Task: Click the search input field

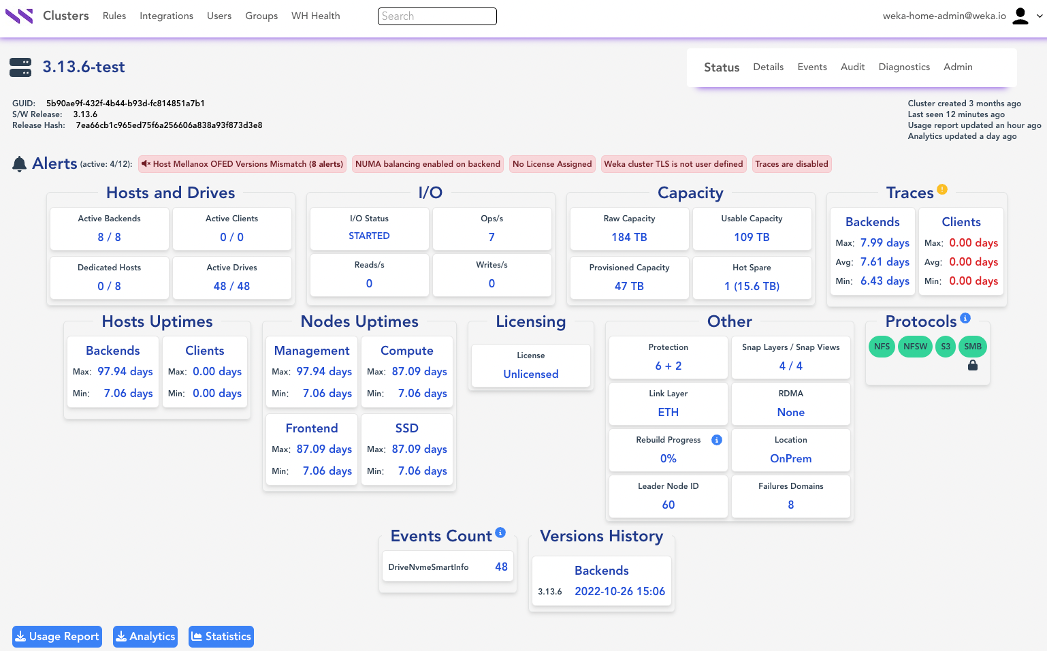Action: pos(437,16)
